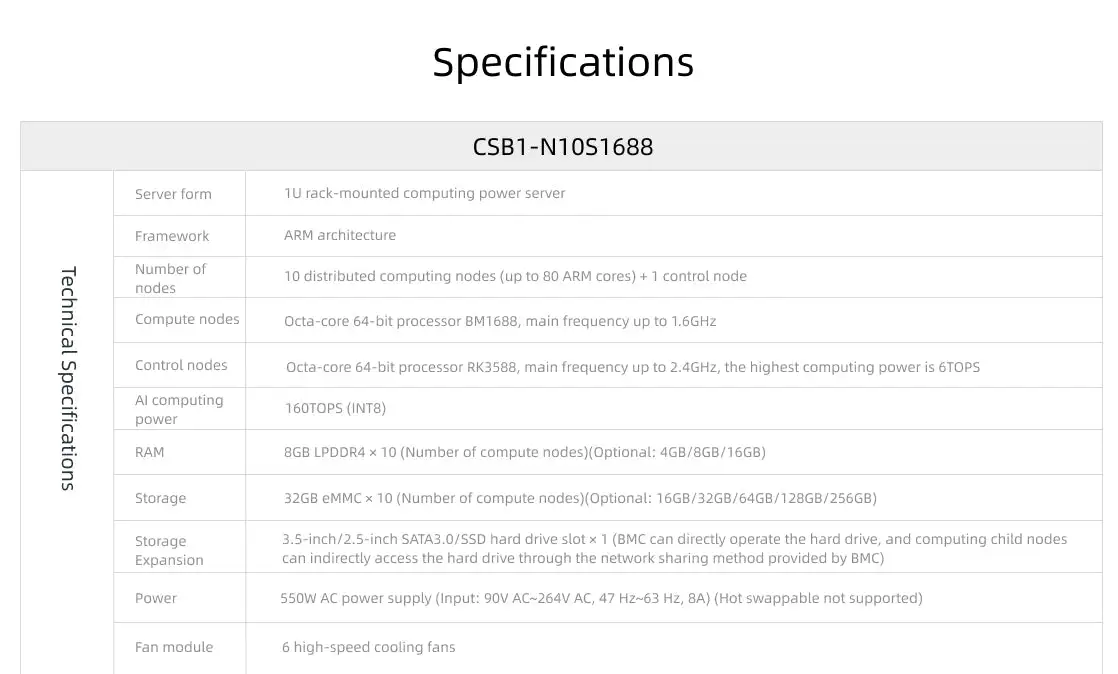Image resolution: width=1118 pixels, height=674 pixels.
Task: Select the Server form row label
Action: pyautogui.click(x=173, y=194)
